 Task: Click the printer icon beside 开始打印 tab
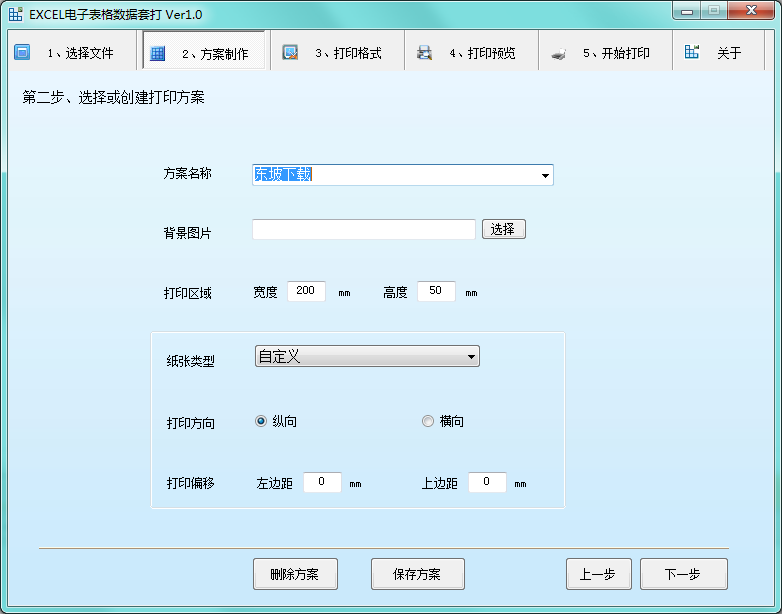(x=559, y=53)
